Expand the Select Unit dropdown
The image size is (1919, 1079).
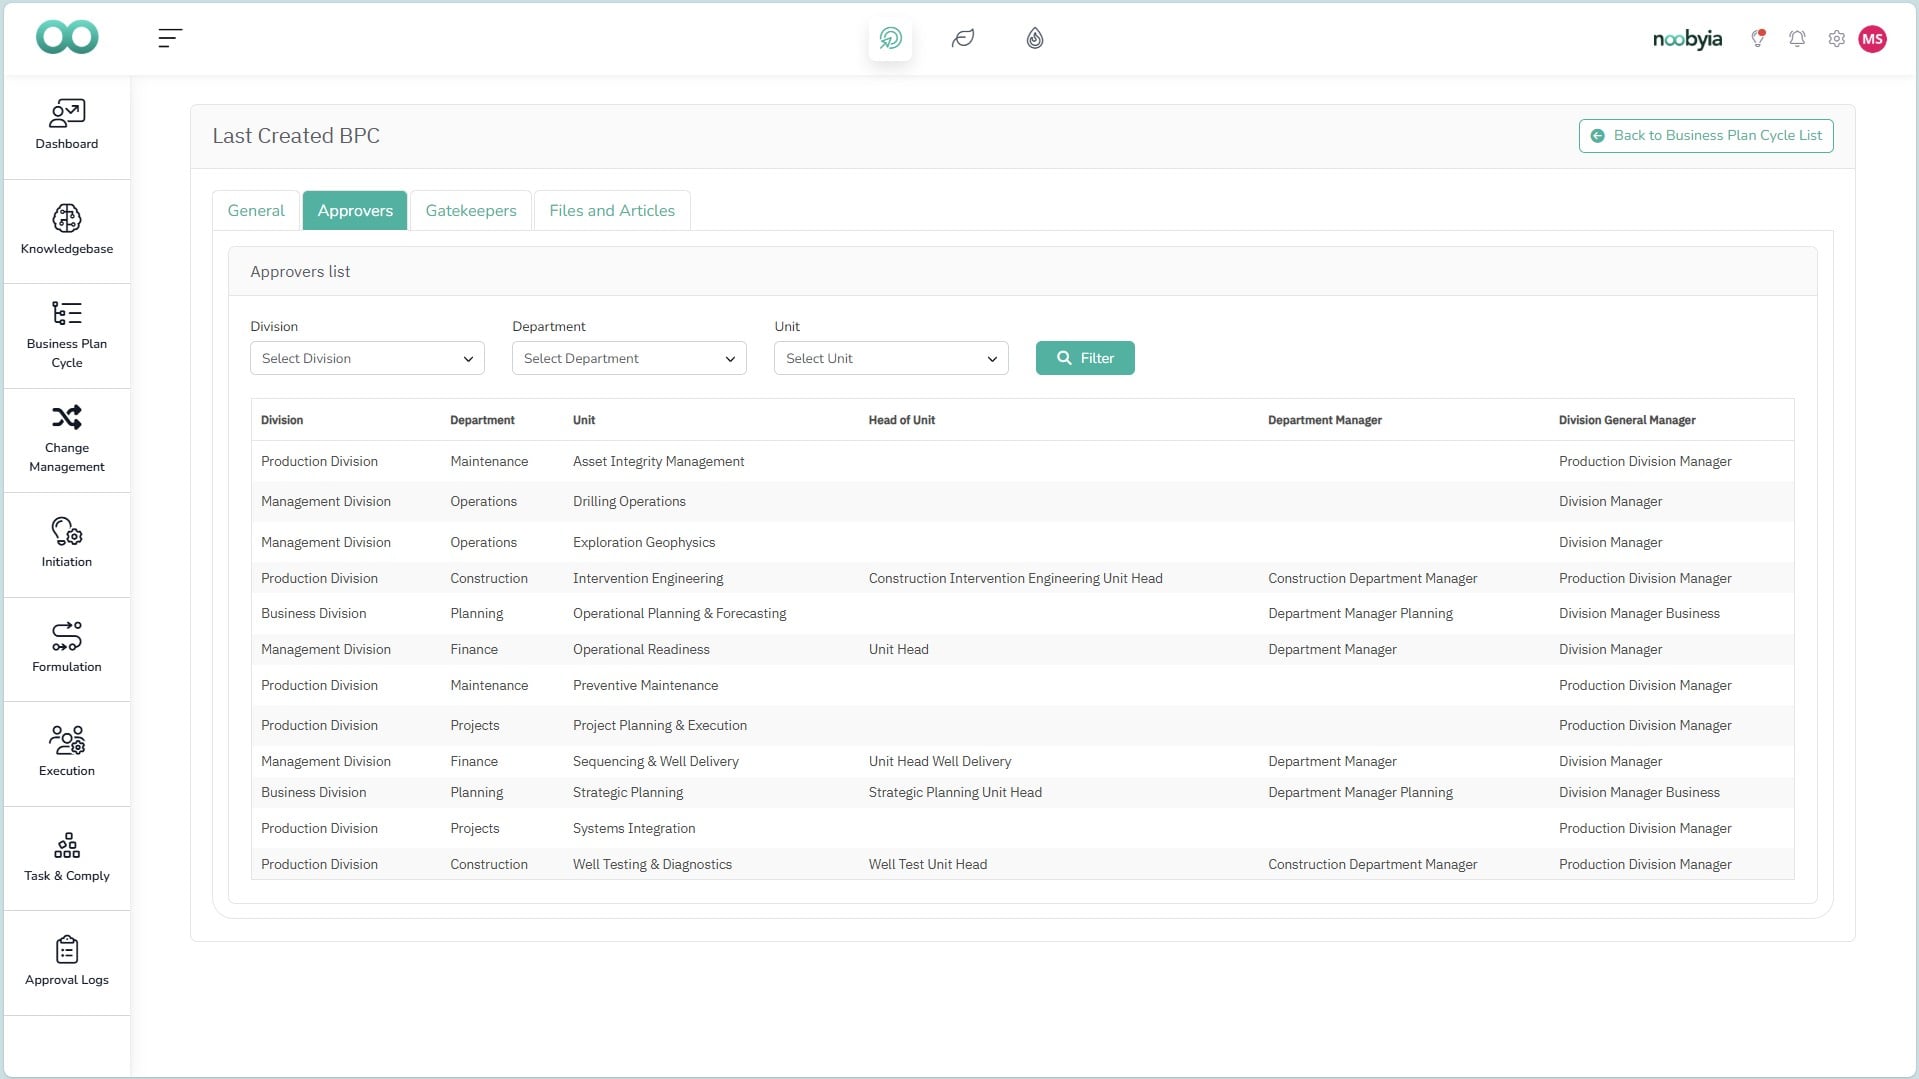(891, 358)
